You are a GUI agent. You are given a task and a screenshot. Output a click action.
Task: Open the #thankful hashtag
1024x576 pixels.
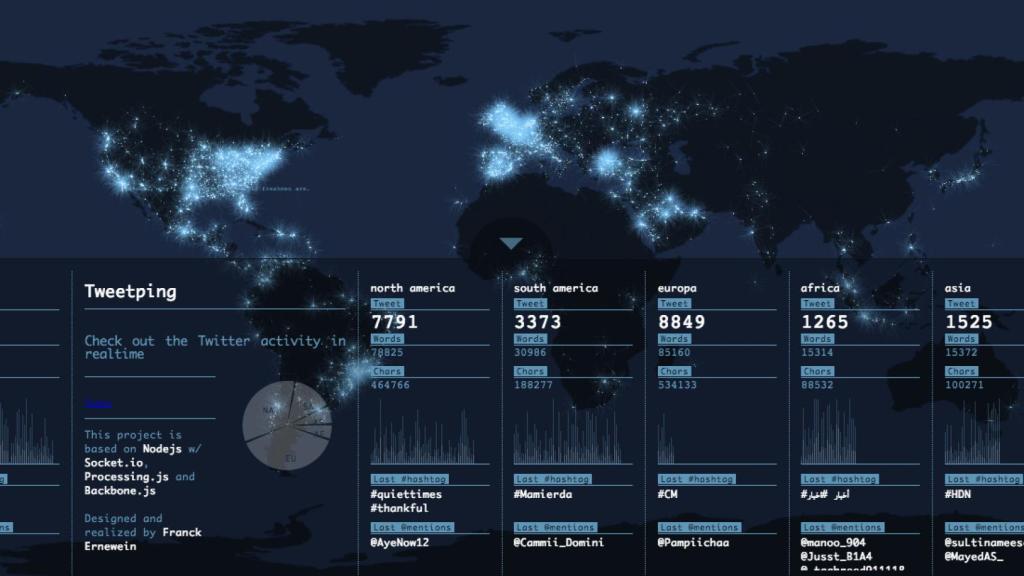399,508
